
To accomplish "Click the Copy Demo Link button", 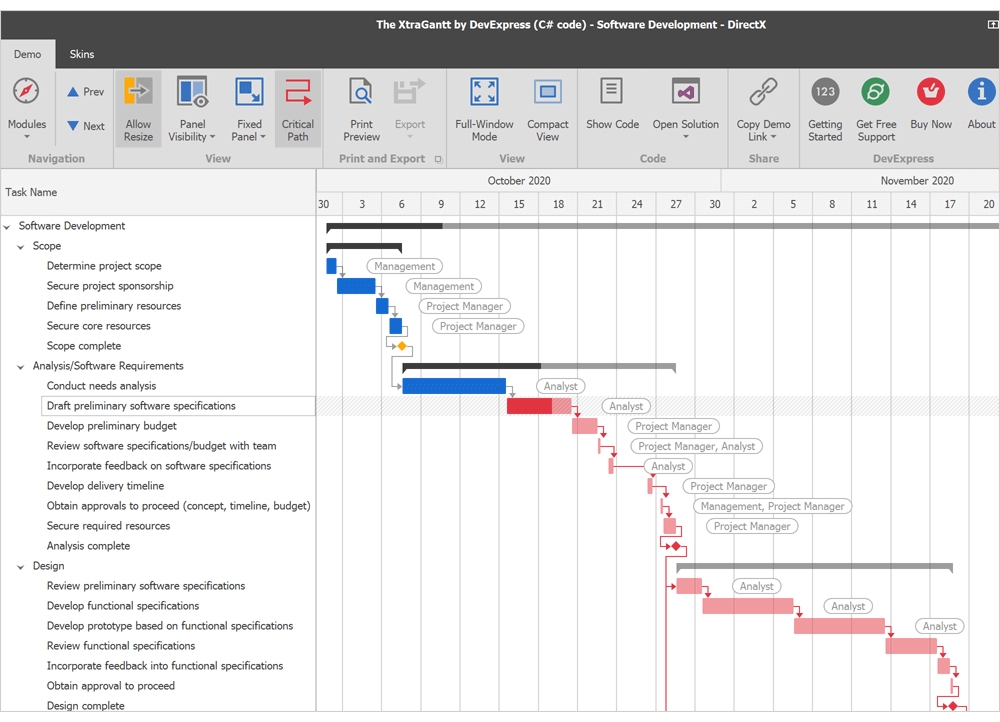I will tap(762, 105).
